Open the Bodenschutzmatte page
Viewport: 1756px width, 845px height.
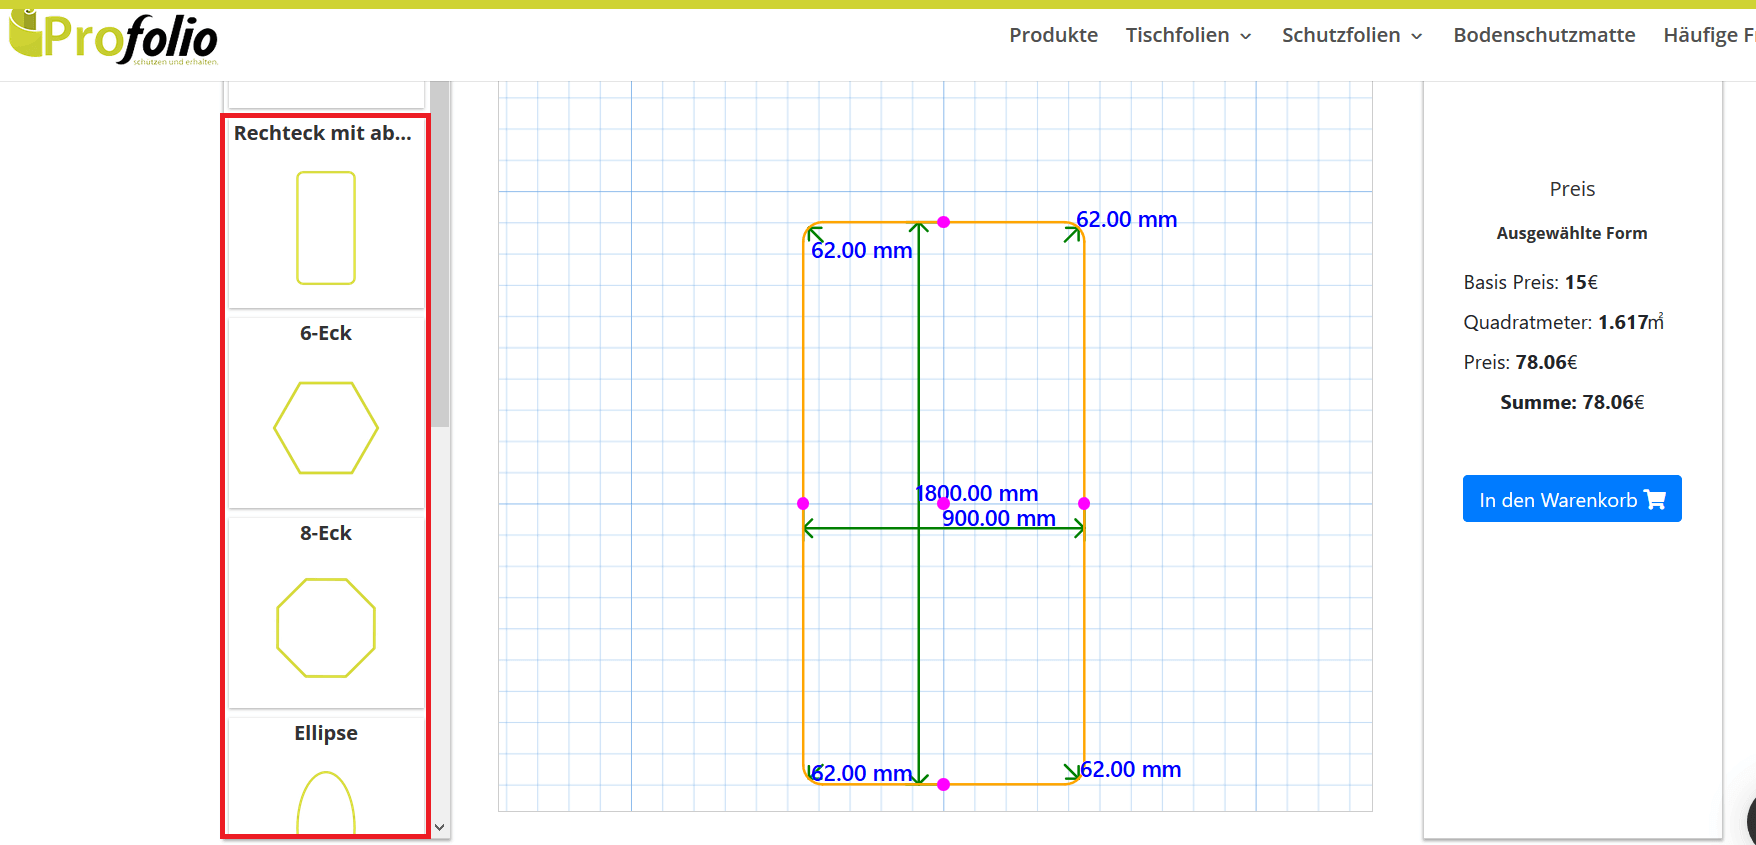(x=1544, y=35)
